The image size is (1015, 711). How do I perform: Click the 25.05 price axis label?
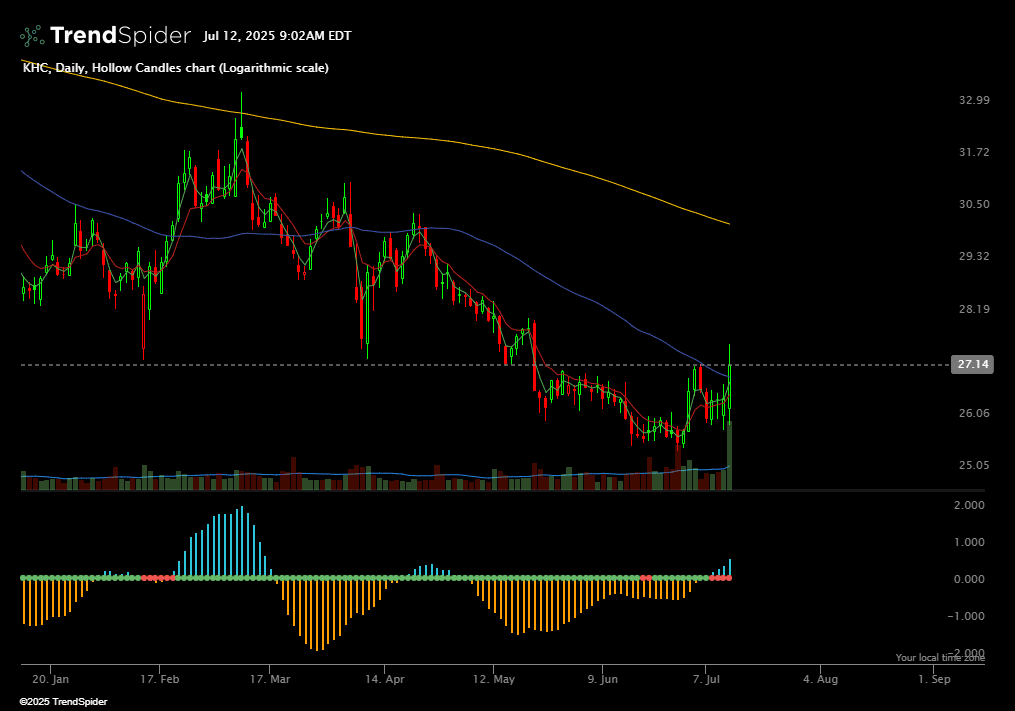click(973, 465)
